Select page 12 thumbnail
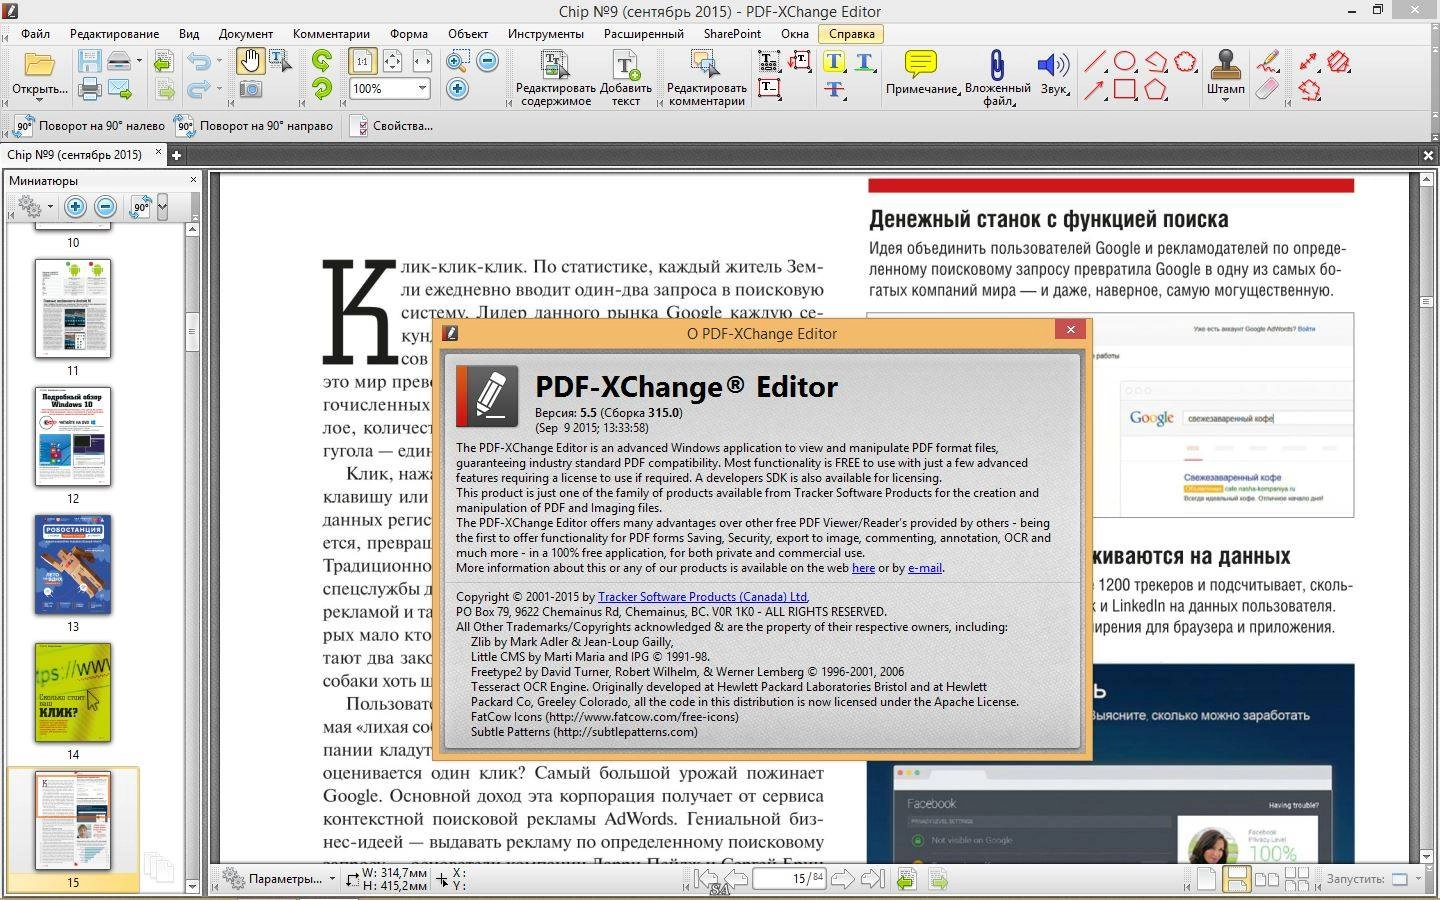 pos(73,437)
